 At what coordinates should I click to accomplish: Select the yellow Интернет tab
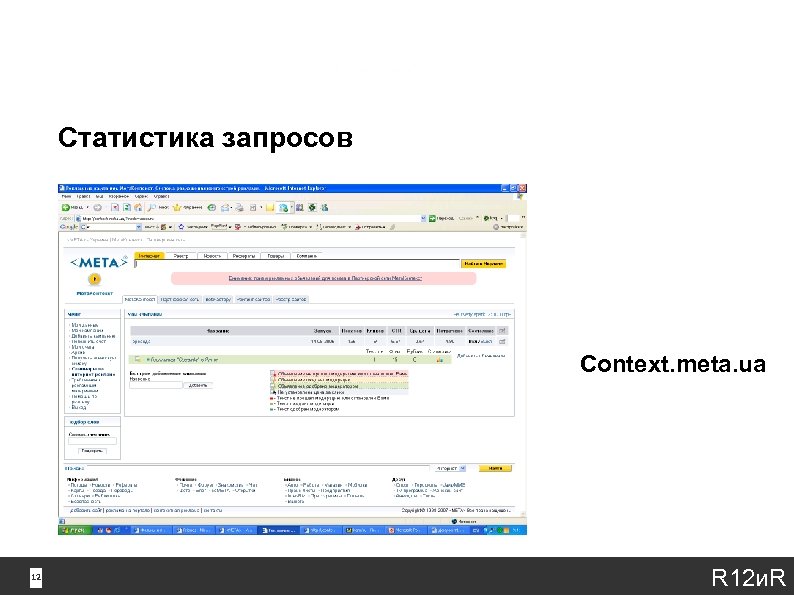(x=149, y=256)
